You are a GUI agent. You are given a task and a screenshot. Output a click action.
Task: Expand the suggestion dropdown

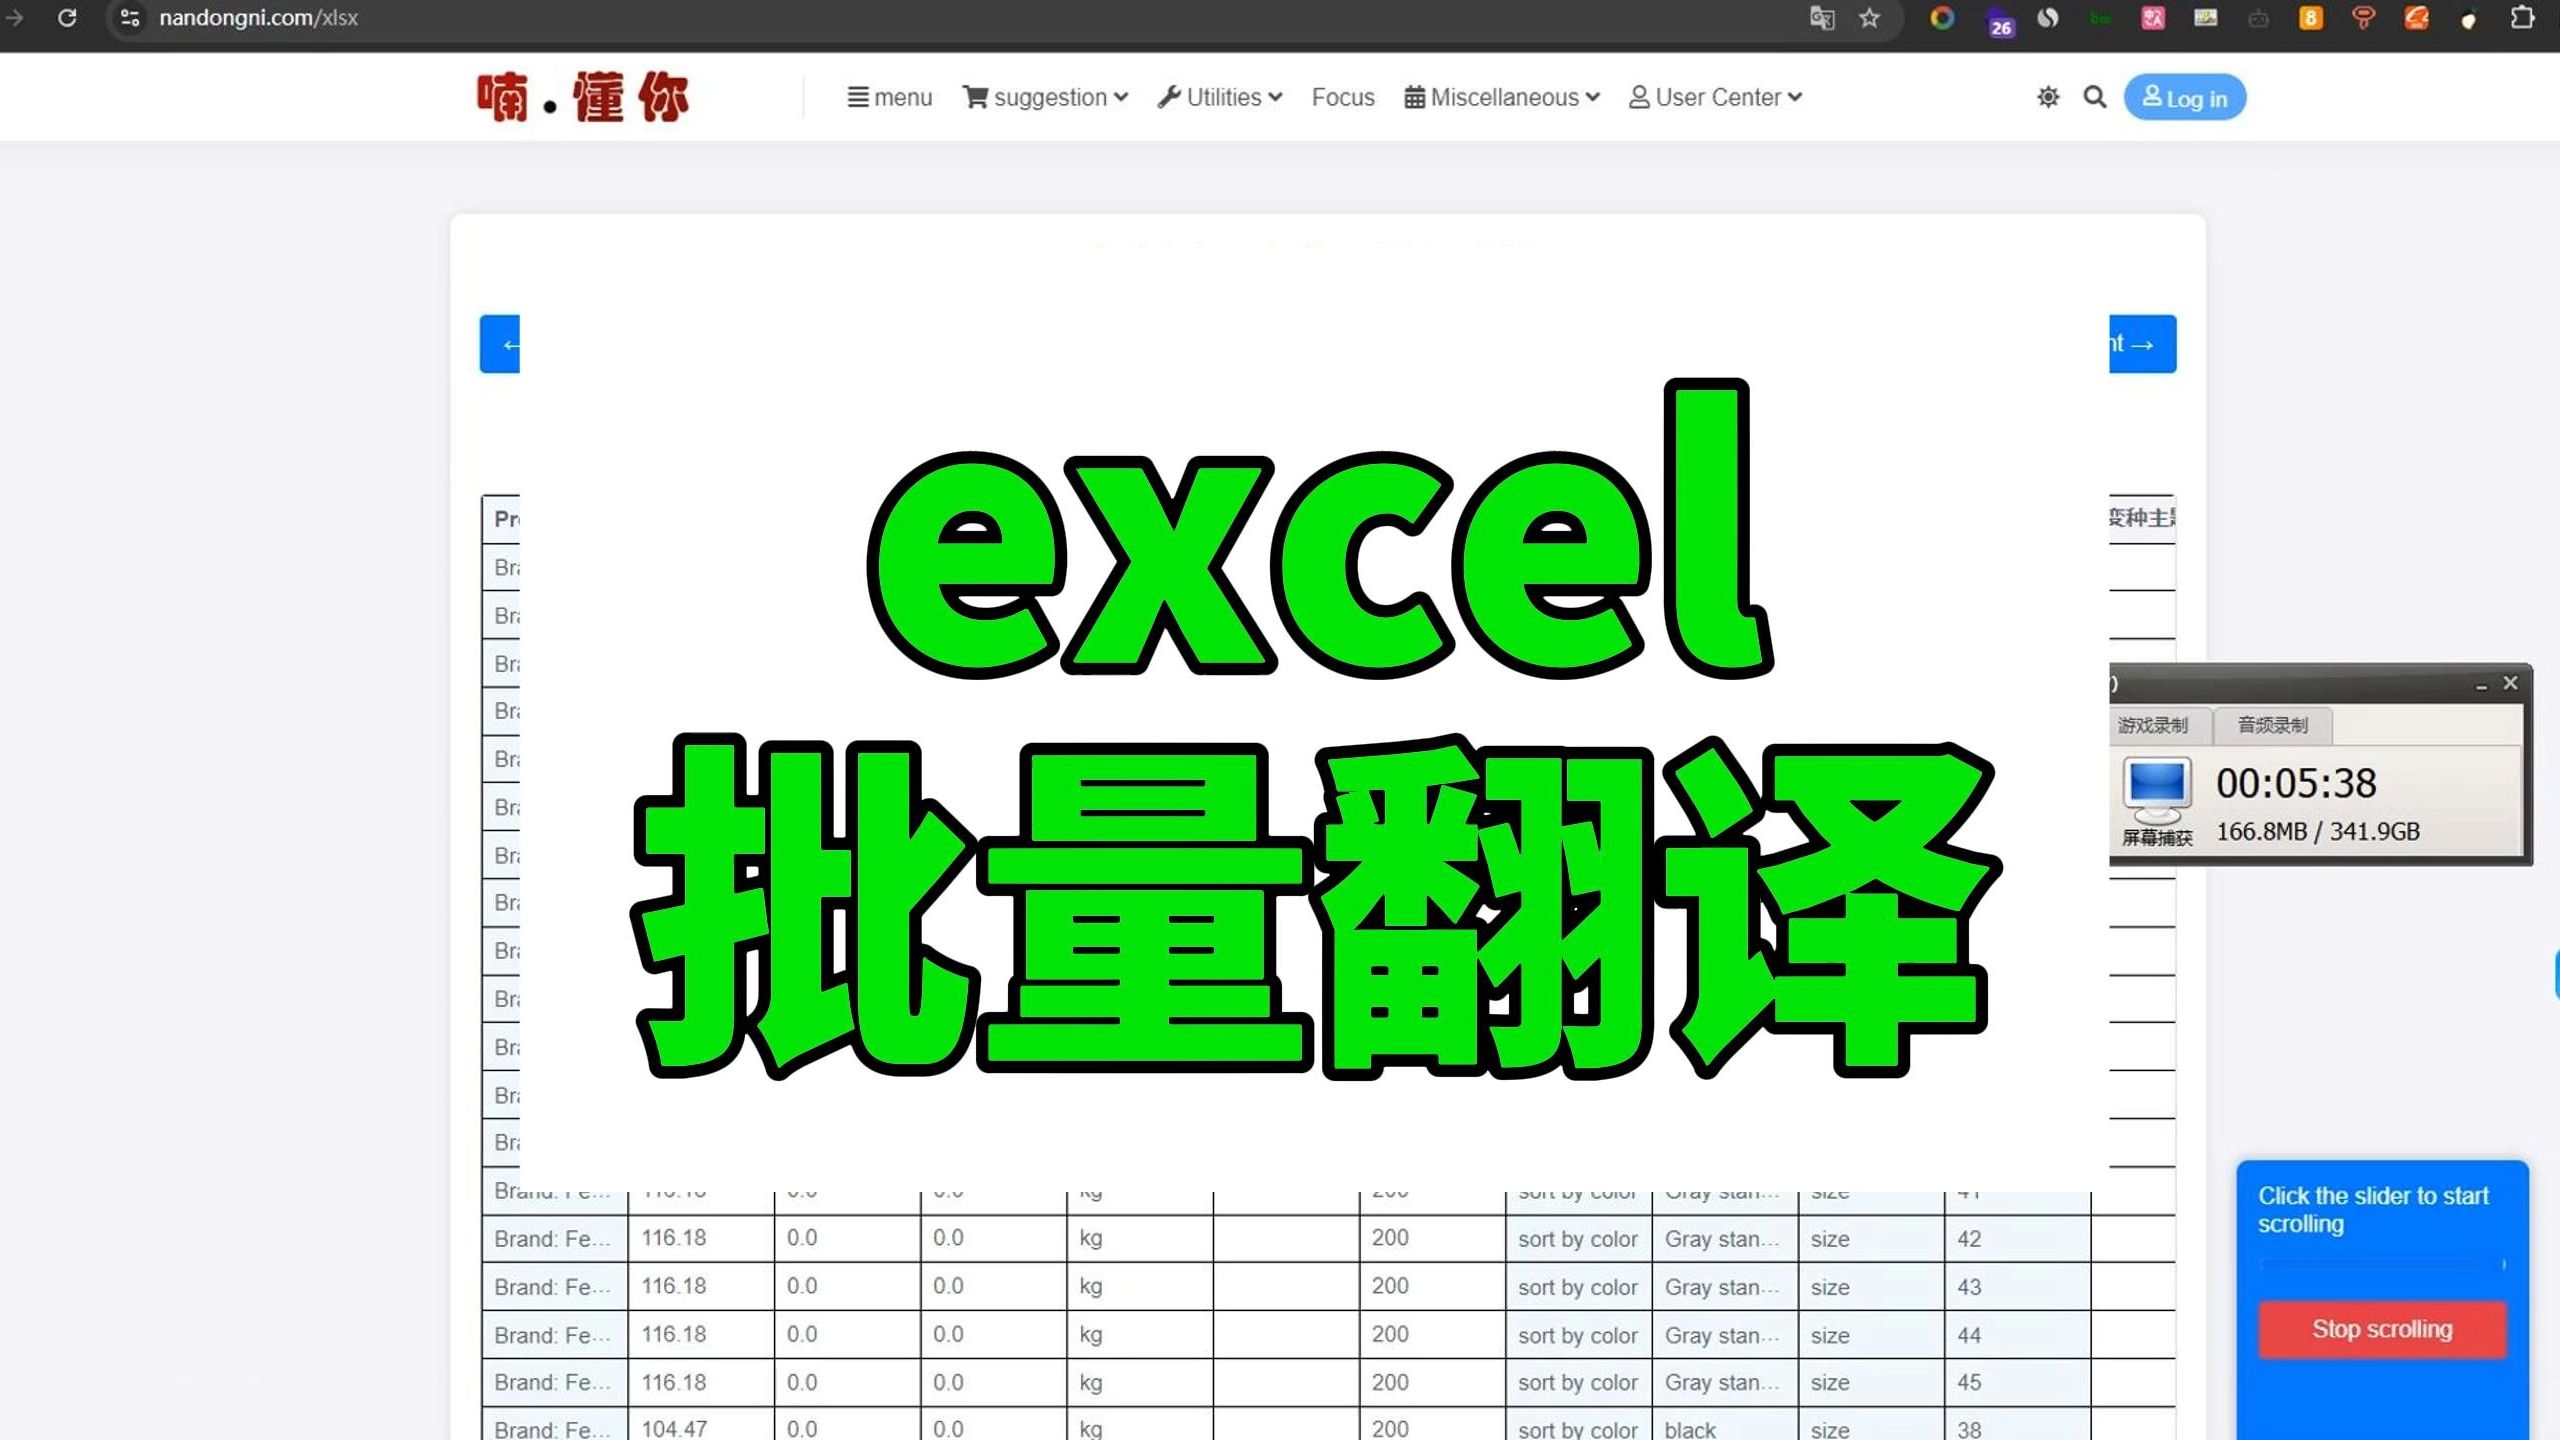click(1045, 97)
